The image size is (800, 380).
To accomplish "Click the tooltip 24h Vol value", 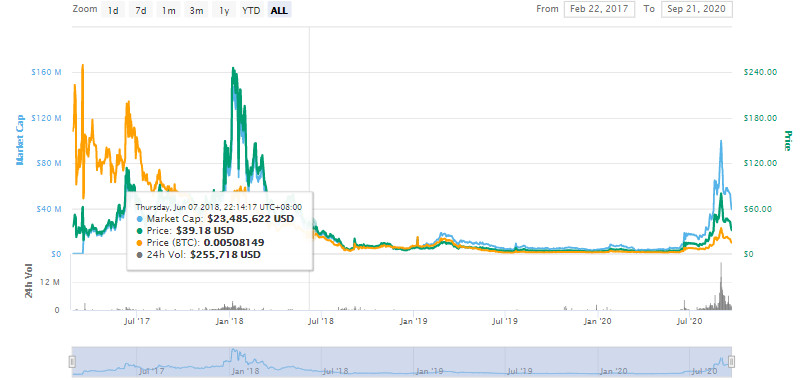I will (226, 254).
